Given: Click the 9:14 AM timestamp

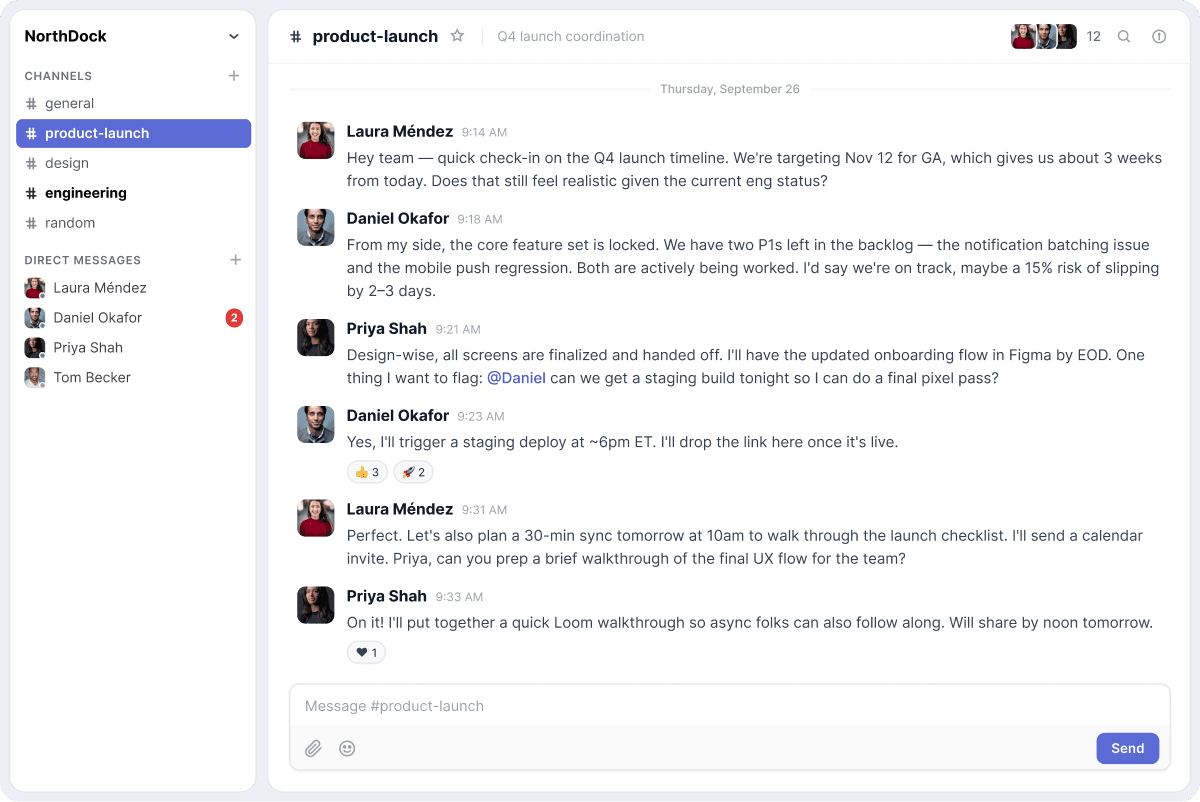Looking at the screenshot, I should pos(484,132).
